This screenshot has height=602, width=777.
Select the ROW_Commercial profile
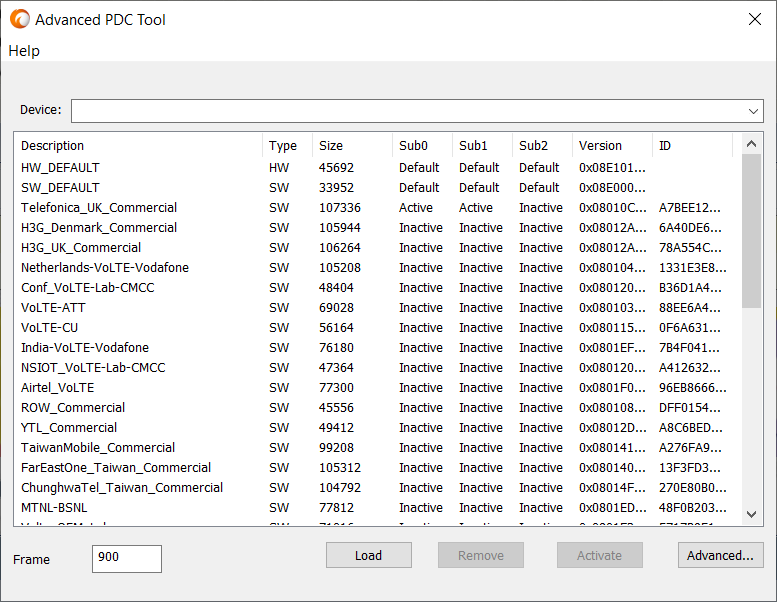(377, 408)
